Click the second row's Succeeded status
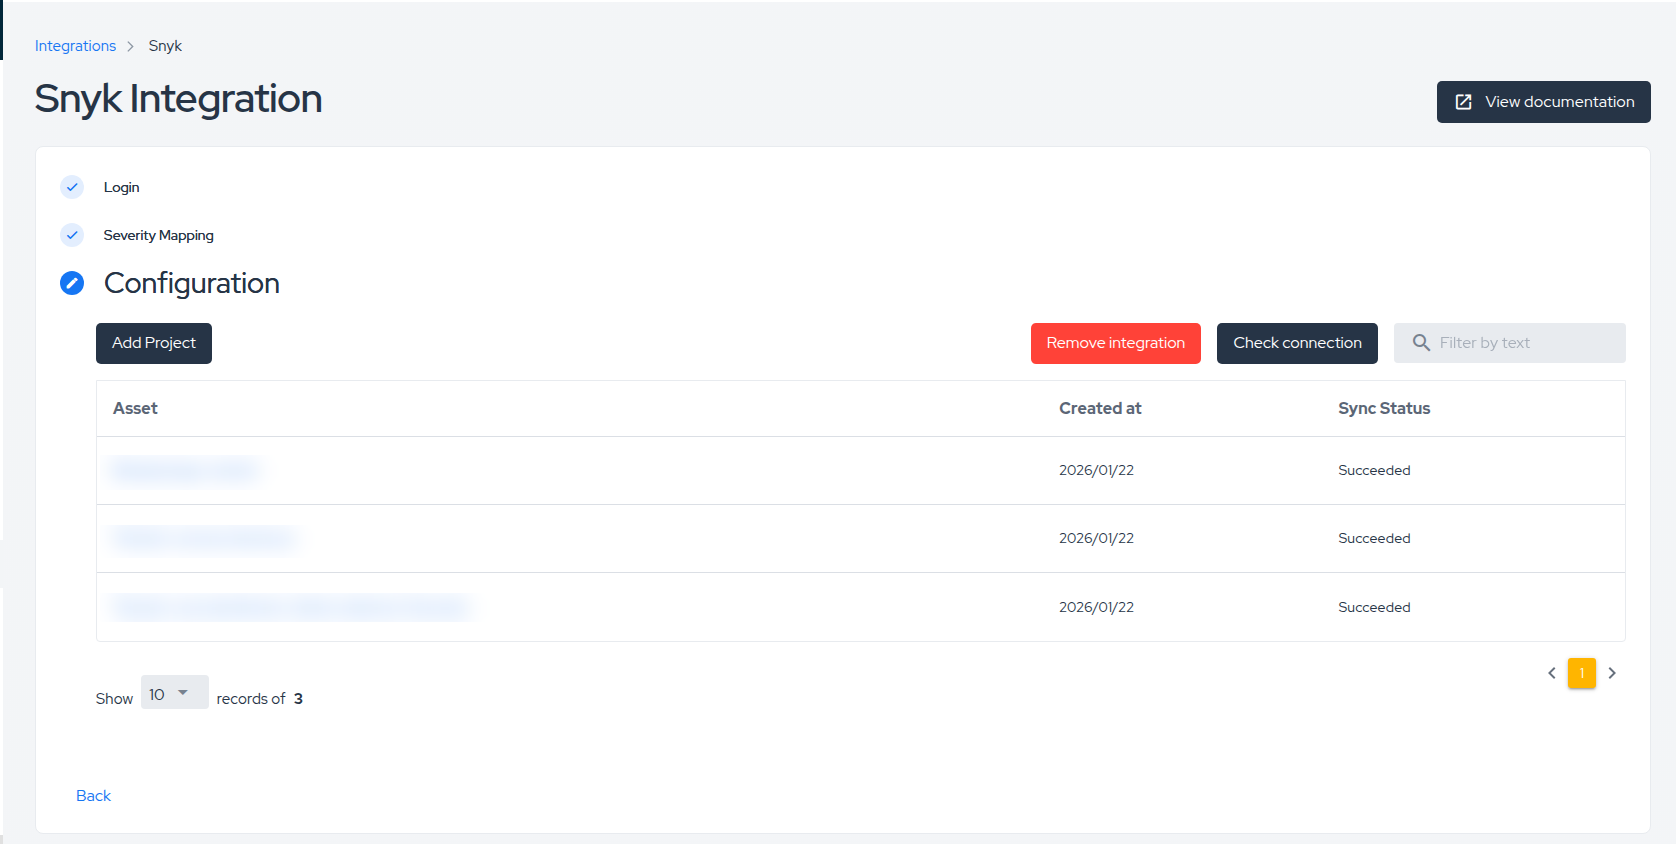The width and height of the screenshot is (1676, 844). click(x=1374, y=538)
